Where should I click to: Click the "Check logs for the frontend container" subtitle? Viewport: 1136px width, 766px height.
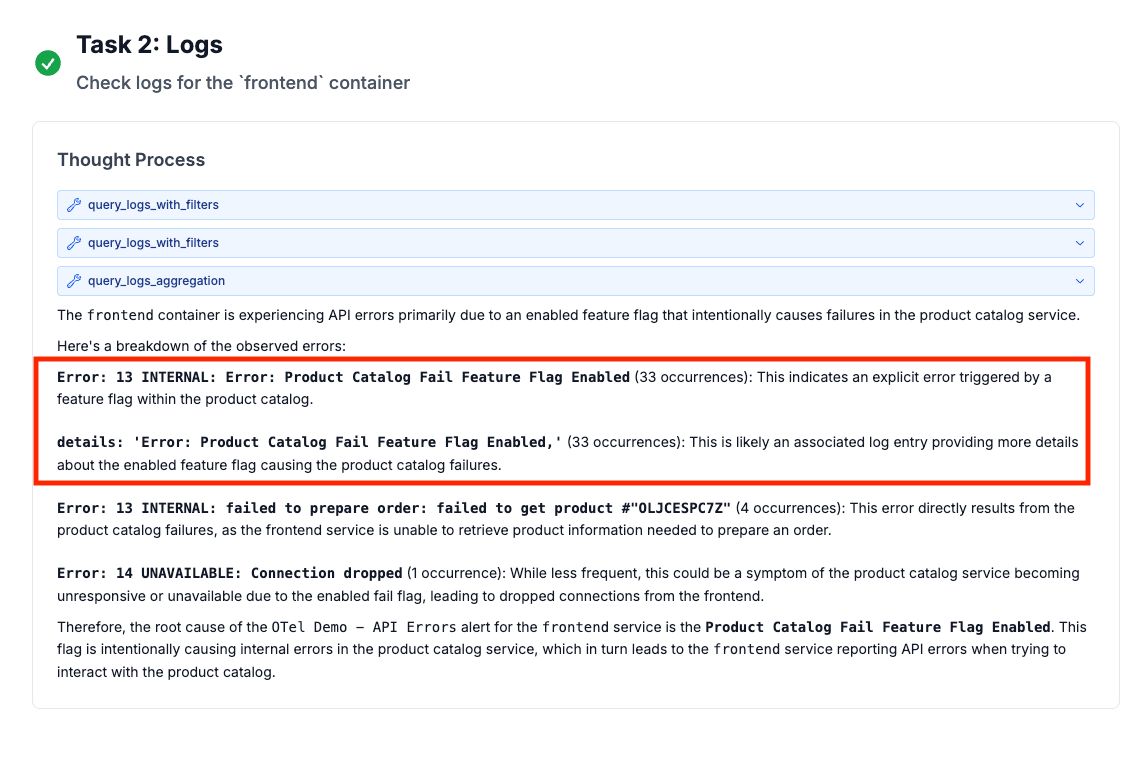pos(243,83)
